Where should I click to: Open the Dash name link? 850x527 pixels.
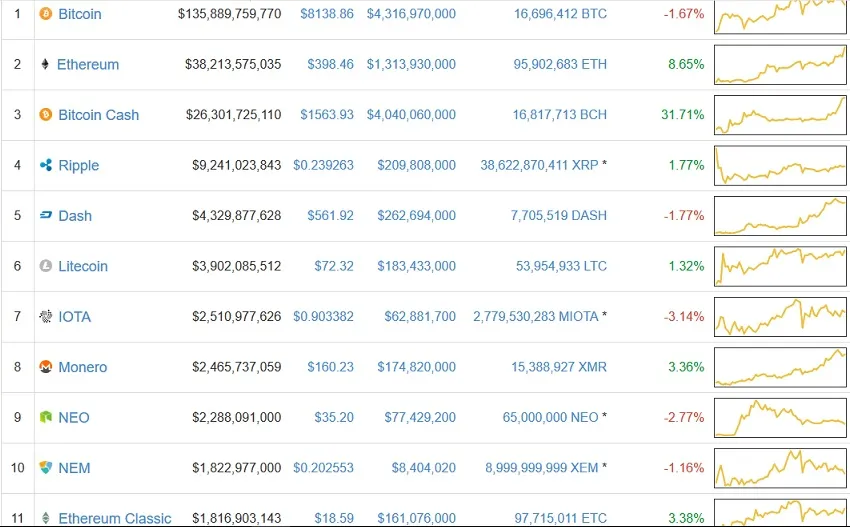(75, 216)
